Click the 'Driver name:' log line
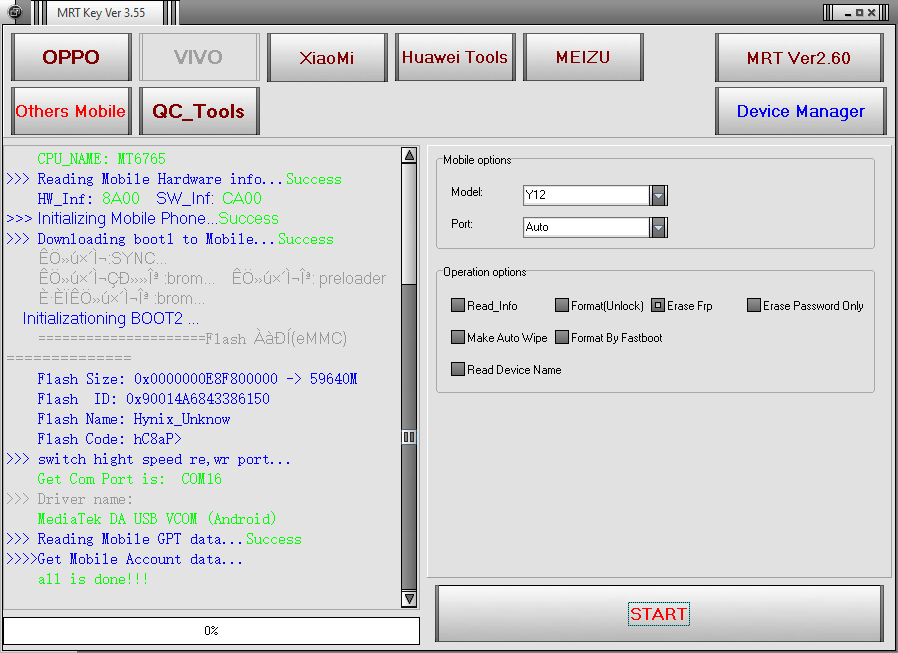The height and width of the screenshot is (653, 898). (69, 499)
